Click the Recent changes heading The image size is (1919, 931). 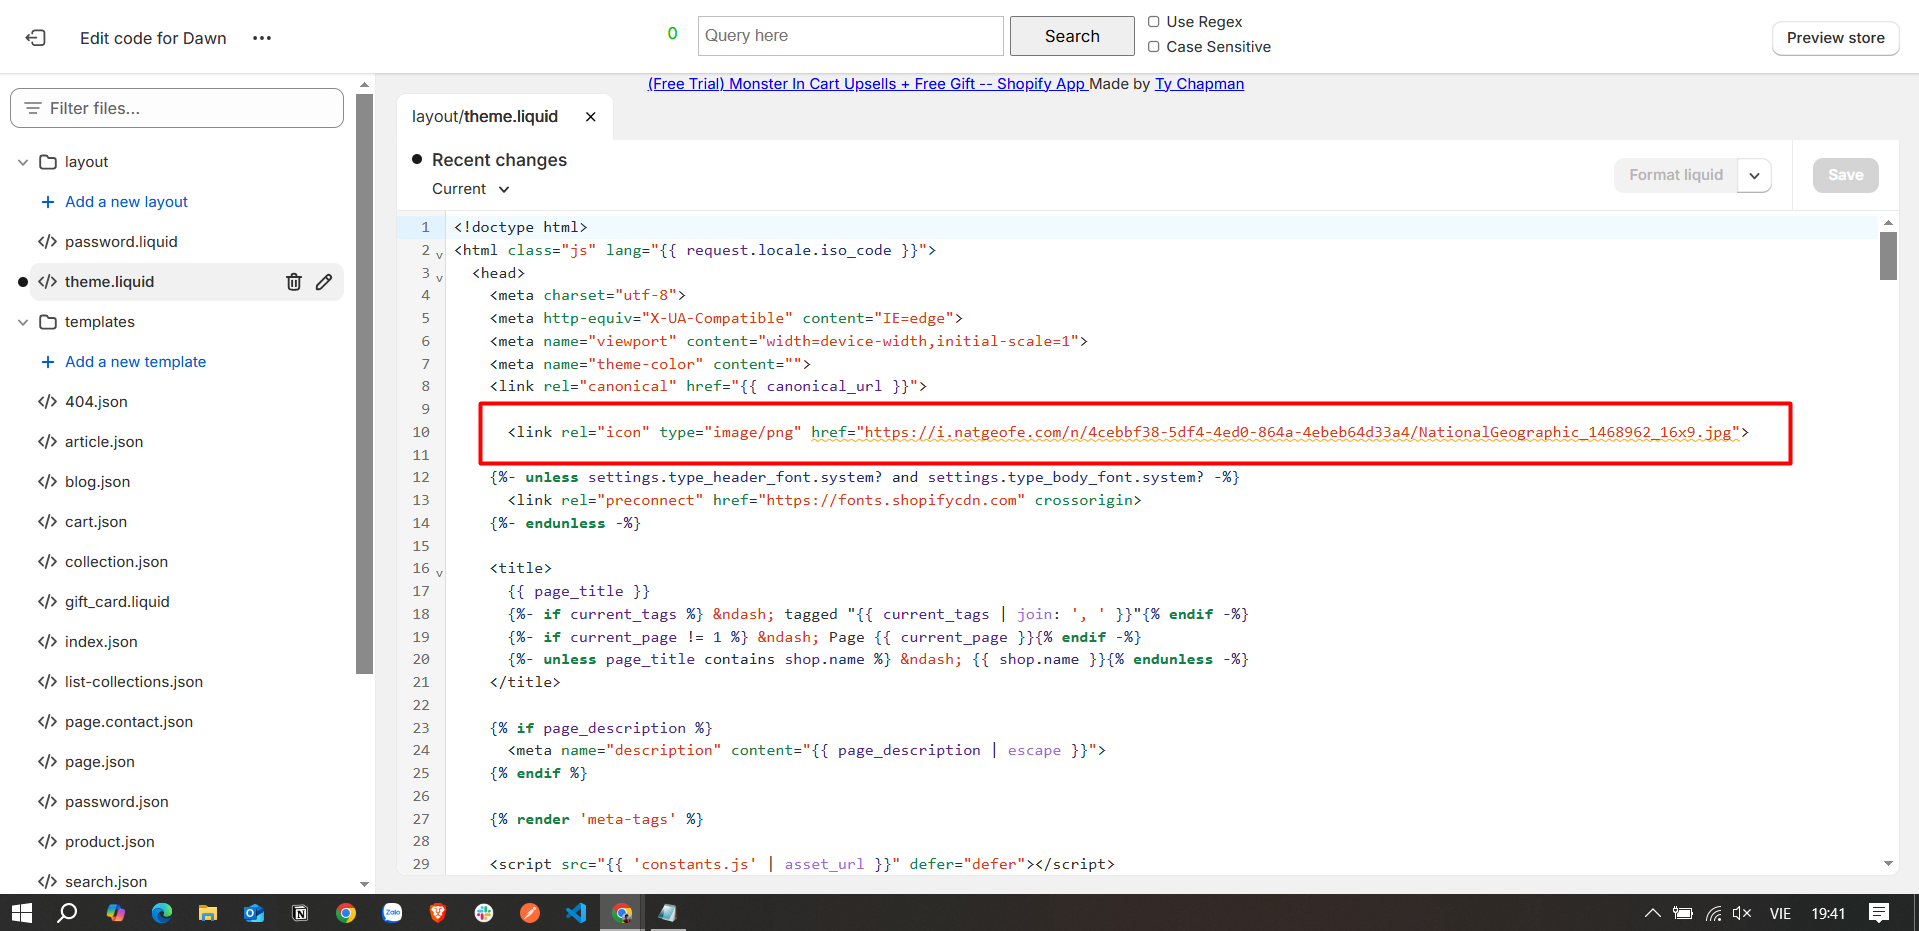[499, 160]
